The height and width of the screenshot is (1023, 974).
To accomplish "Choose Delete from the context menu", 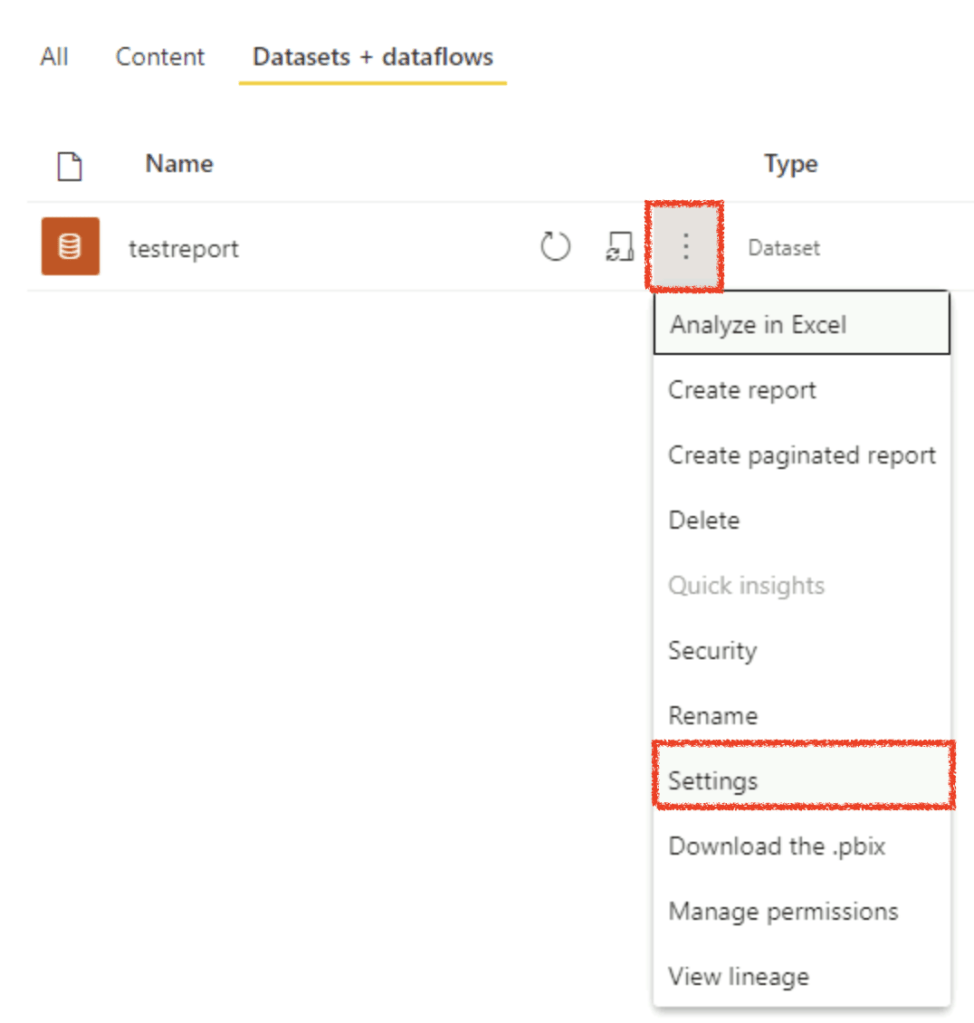I will tap(704, 520).
